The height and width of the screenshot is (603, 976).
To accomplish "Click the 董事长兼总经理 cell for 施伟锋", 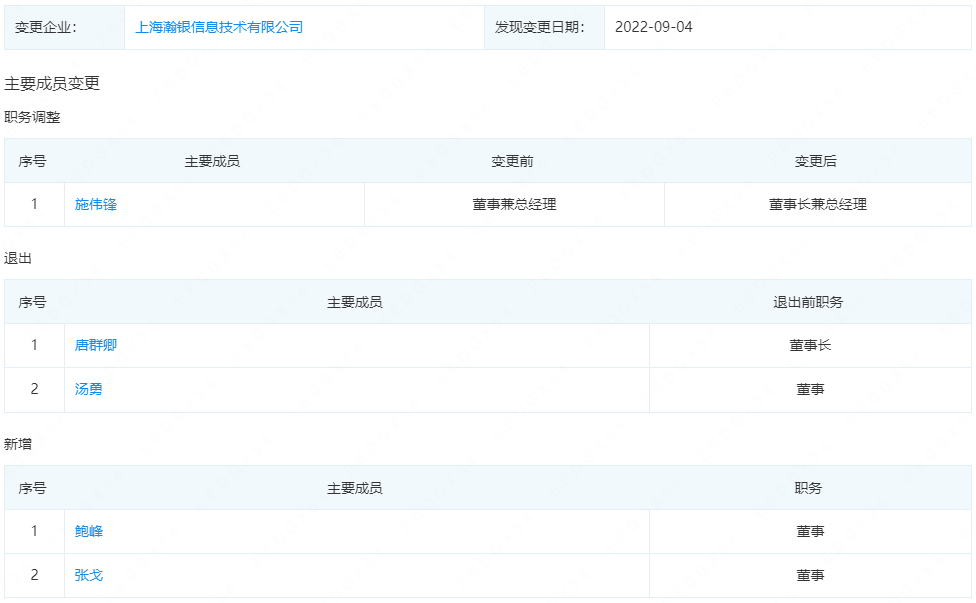I will [818, 204].
